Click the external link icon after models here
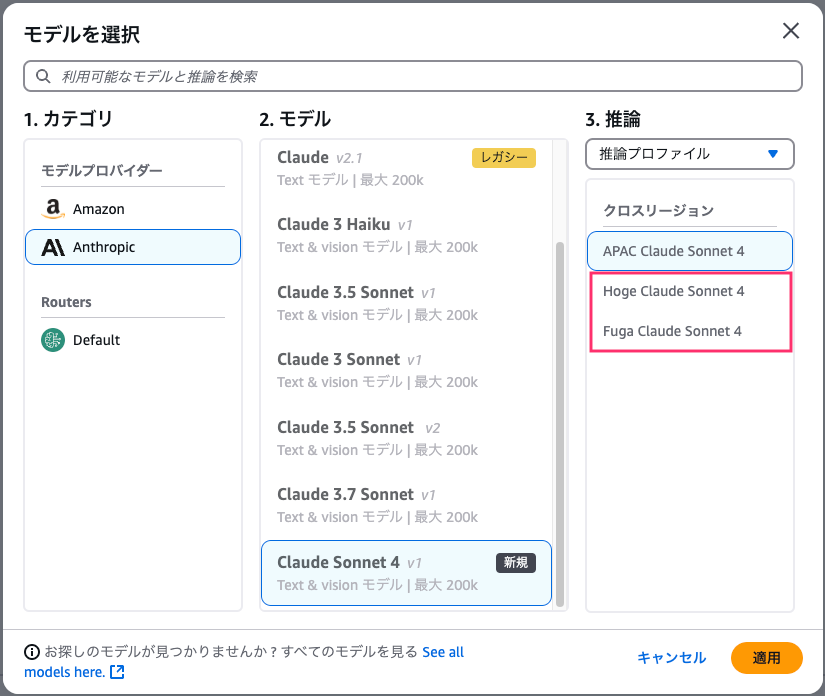 (117, 672)
